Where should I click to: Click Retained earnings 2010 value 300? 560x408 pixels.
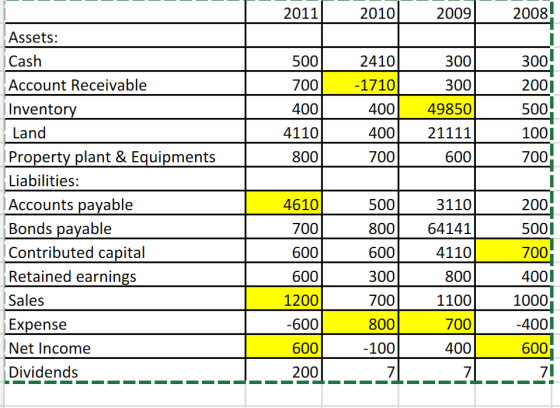[360, 275]
